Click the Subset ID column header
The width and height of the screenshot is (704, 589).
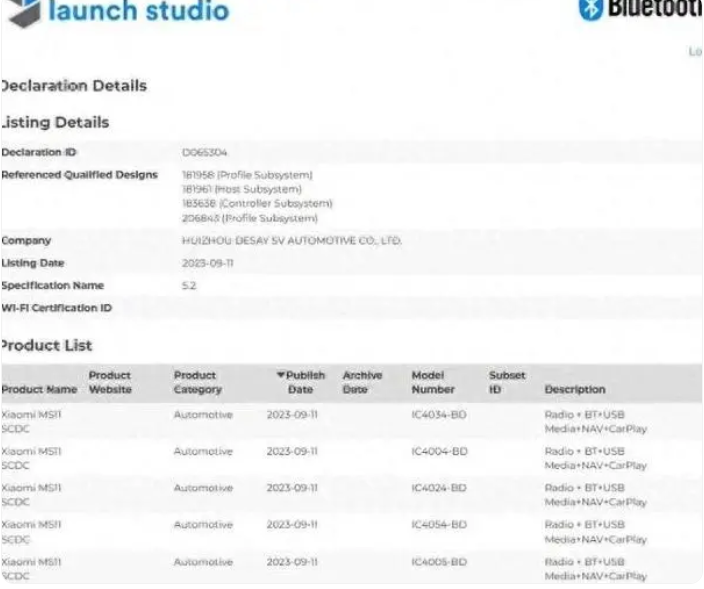pyautogui.click(x=507, y=382)
